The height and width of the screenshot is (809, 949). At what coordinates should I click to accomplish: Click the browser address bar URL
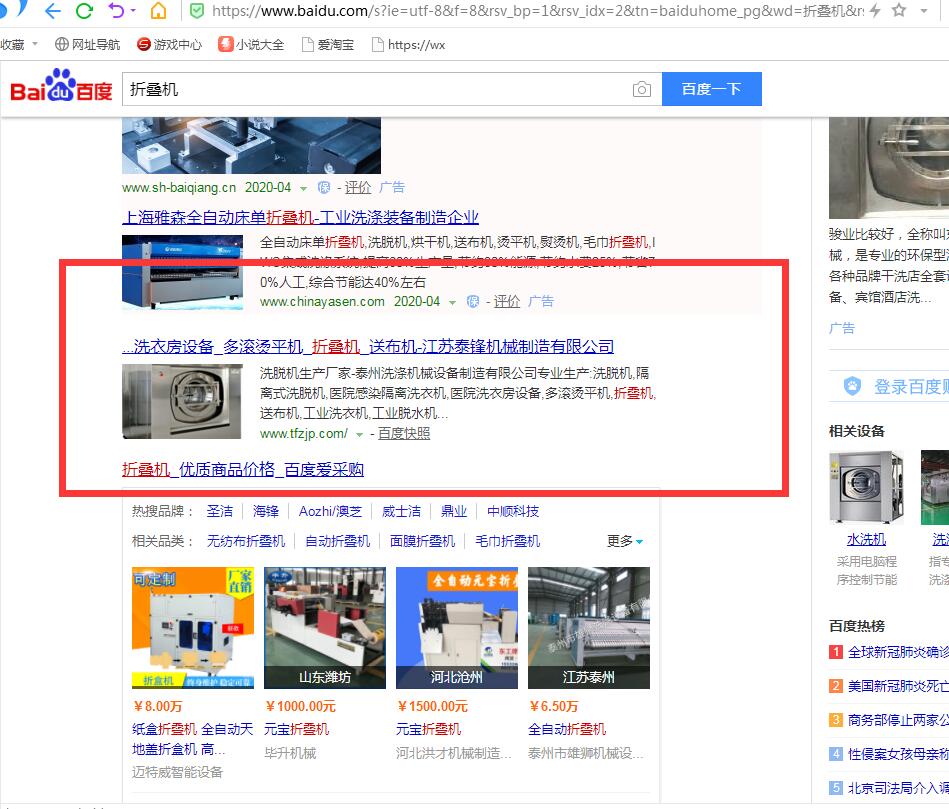[538, 11]
